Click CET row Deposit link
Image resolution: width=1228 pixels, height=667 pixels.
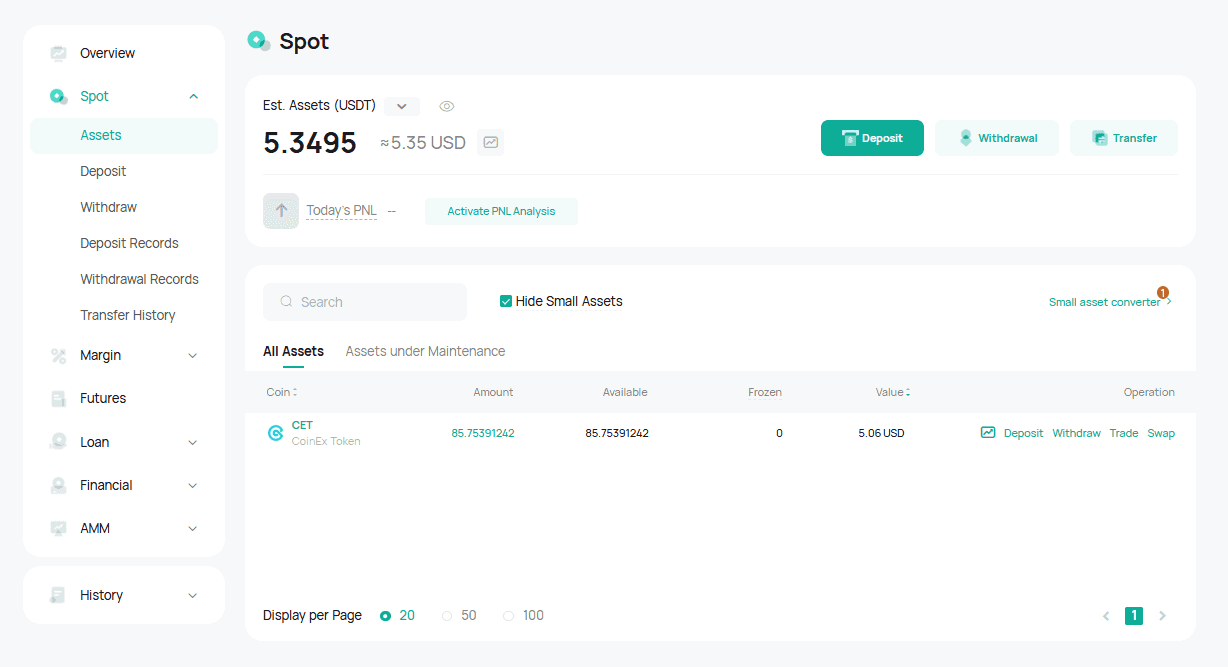[1023, 433]
